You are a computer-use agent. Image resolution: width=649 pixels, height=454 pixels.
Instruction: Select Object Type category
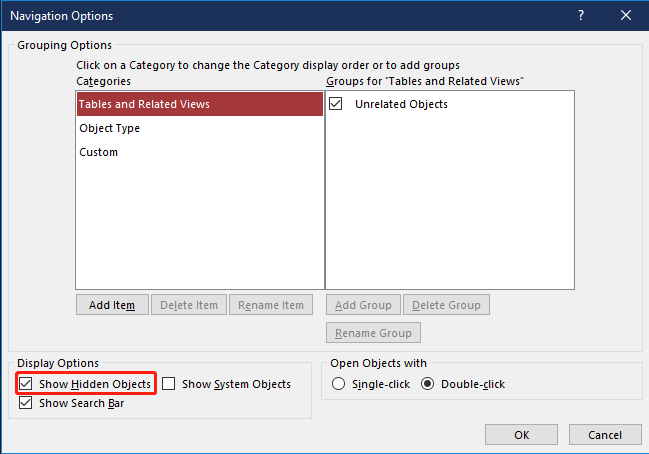point(200,128)
